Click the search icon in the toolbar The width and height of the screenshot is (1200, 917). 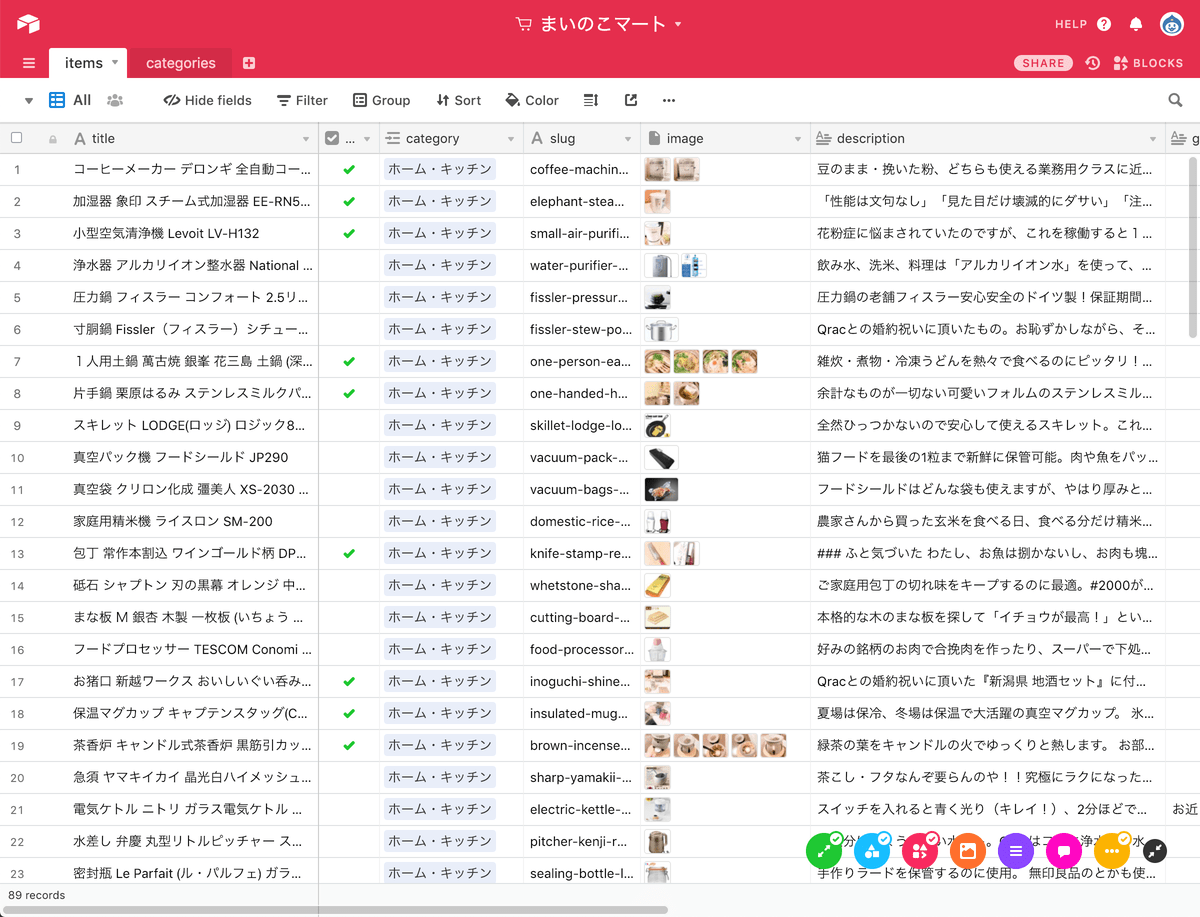(x=1175, y=100)
